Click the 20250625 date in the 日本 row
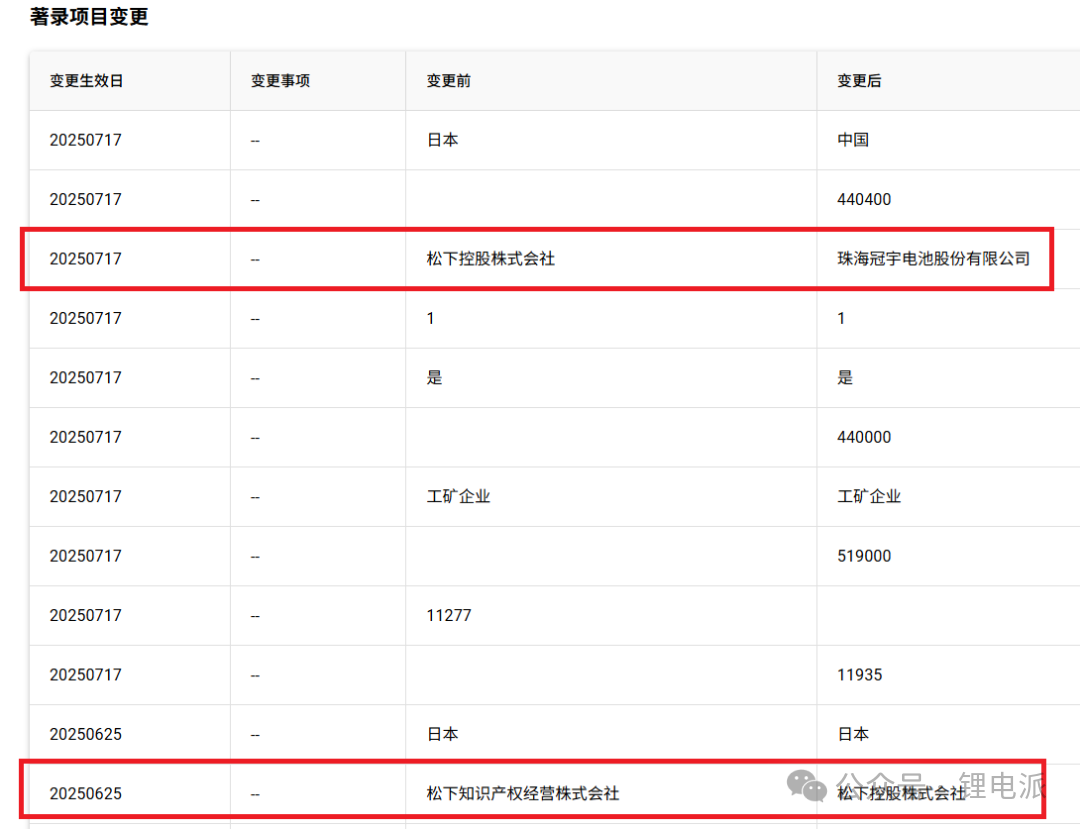 [x=85, y=734]
